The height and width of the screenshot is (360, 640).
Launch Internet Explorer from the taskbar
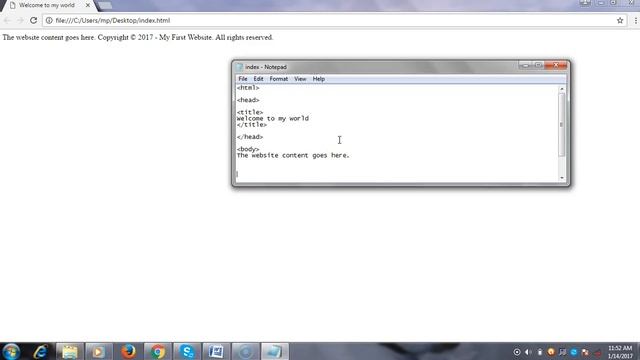[x=40, y=351]
